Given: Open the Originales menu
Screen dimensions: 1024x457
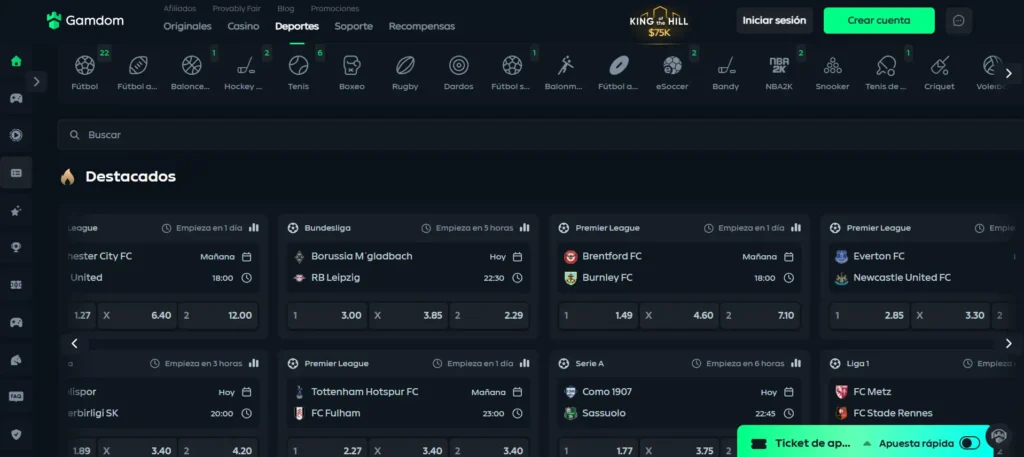Looking at the screenshot, I should [x=187, y=27].
